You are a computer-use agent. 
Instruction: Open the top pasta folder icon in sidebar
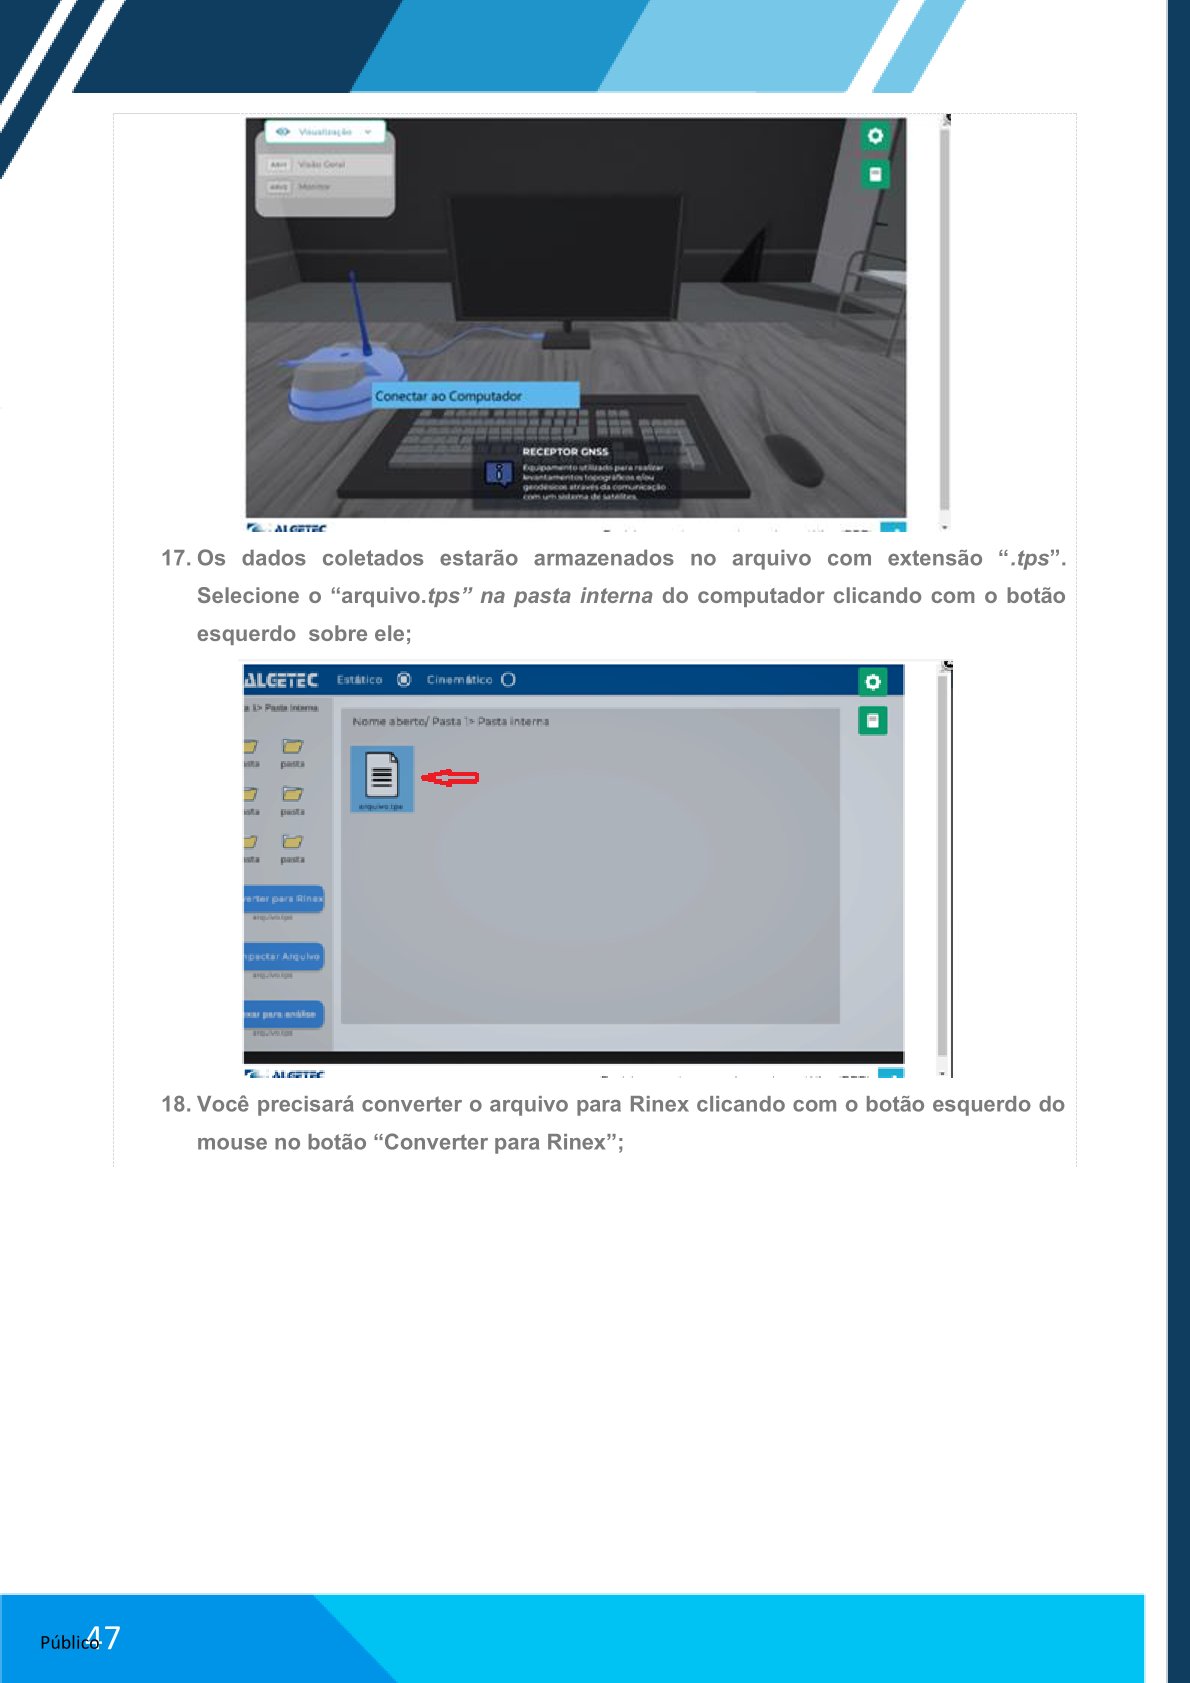coord(292,747)
